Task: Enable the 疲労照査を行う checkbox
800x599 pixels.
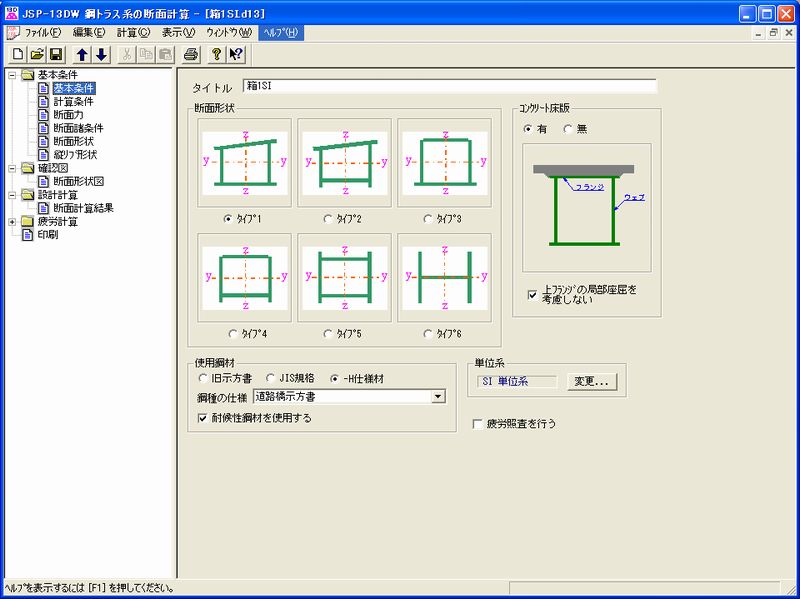Action: coord(478,424)
